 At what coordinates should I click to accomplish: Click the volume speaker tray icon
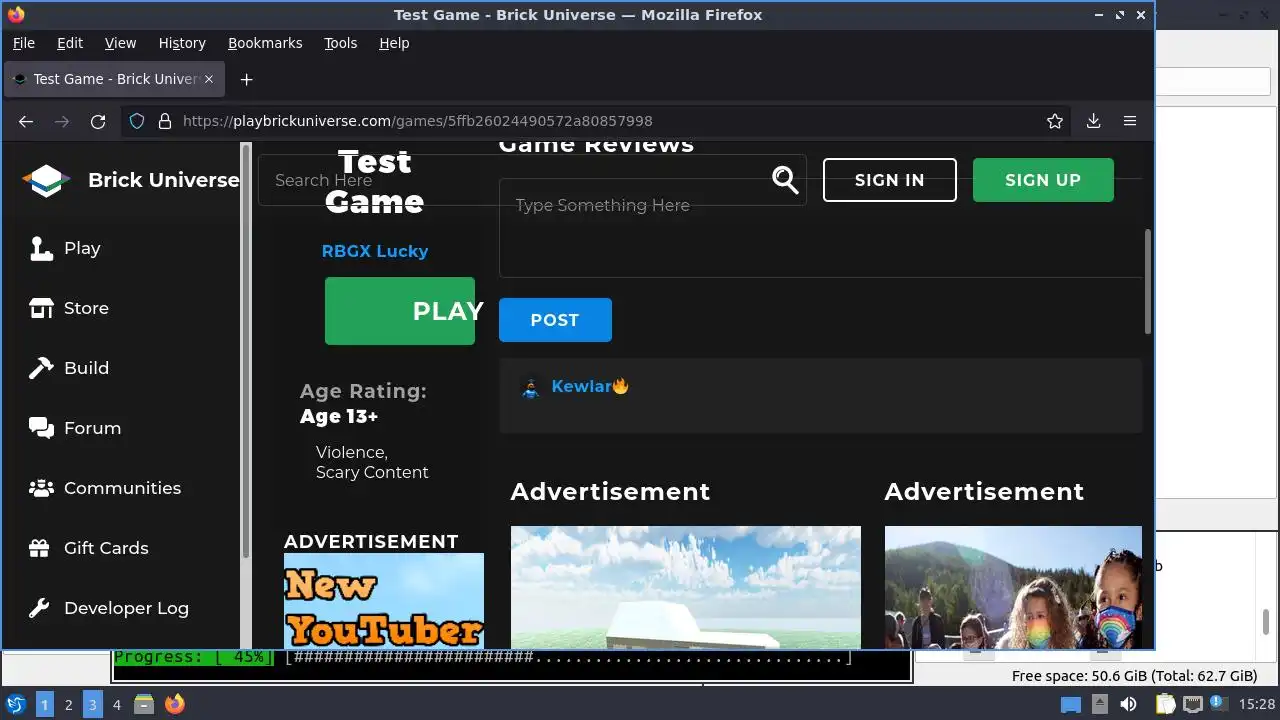click(x=1129, y=704)
